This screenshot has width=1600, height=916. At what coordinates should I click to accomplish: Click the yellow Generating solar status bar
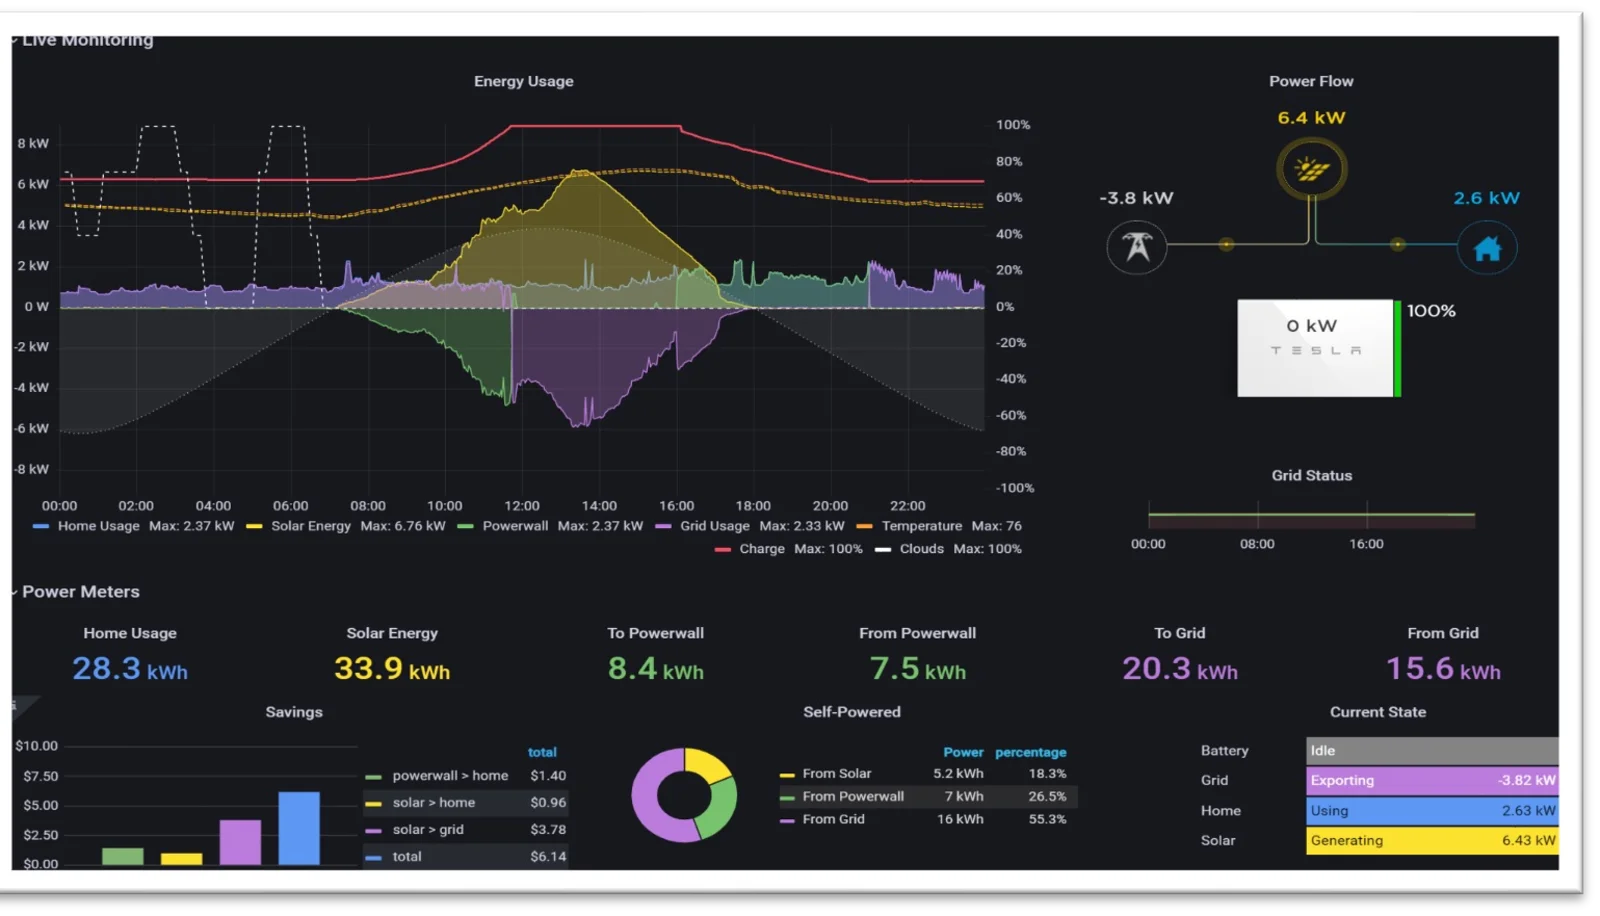1432,841
